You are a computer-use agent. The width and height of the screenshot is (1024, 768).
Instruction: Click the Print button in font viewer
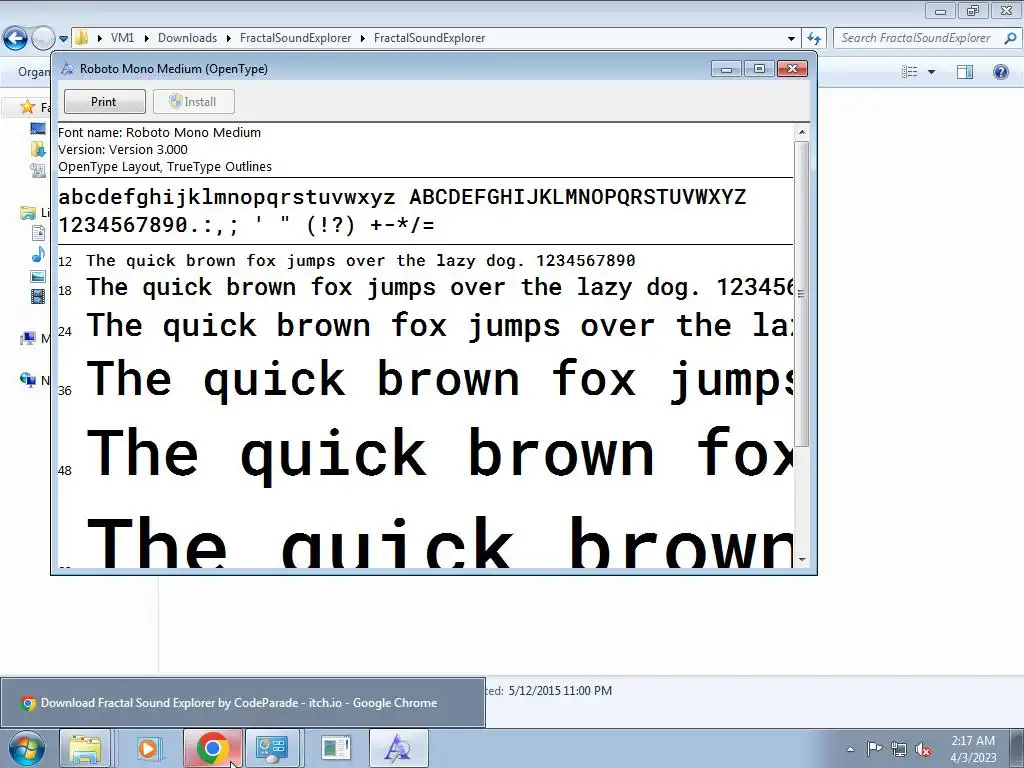coord(104,102)
